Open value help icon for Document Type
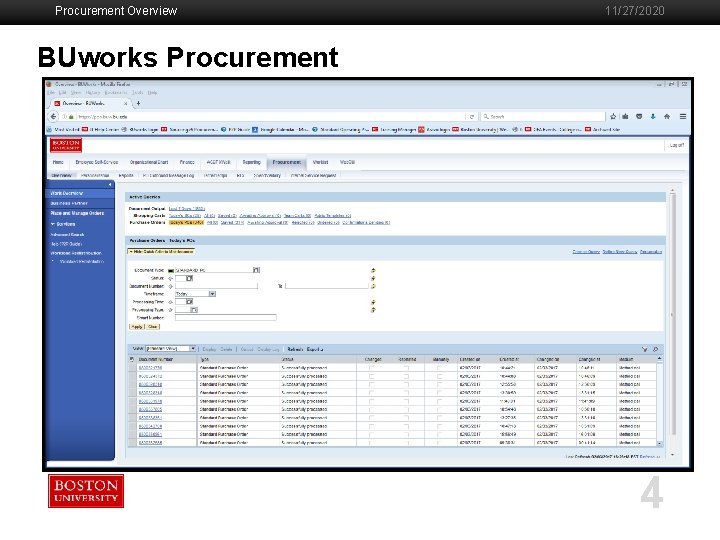 [256, 270]
